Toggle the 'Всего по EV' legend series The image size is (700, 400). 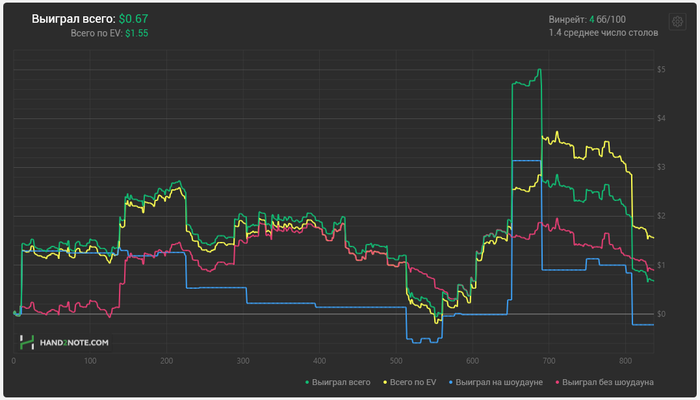click(x=410, y=383)
